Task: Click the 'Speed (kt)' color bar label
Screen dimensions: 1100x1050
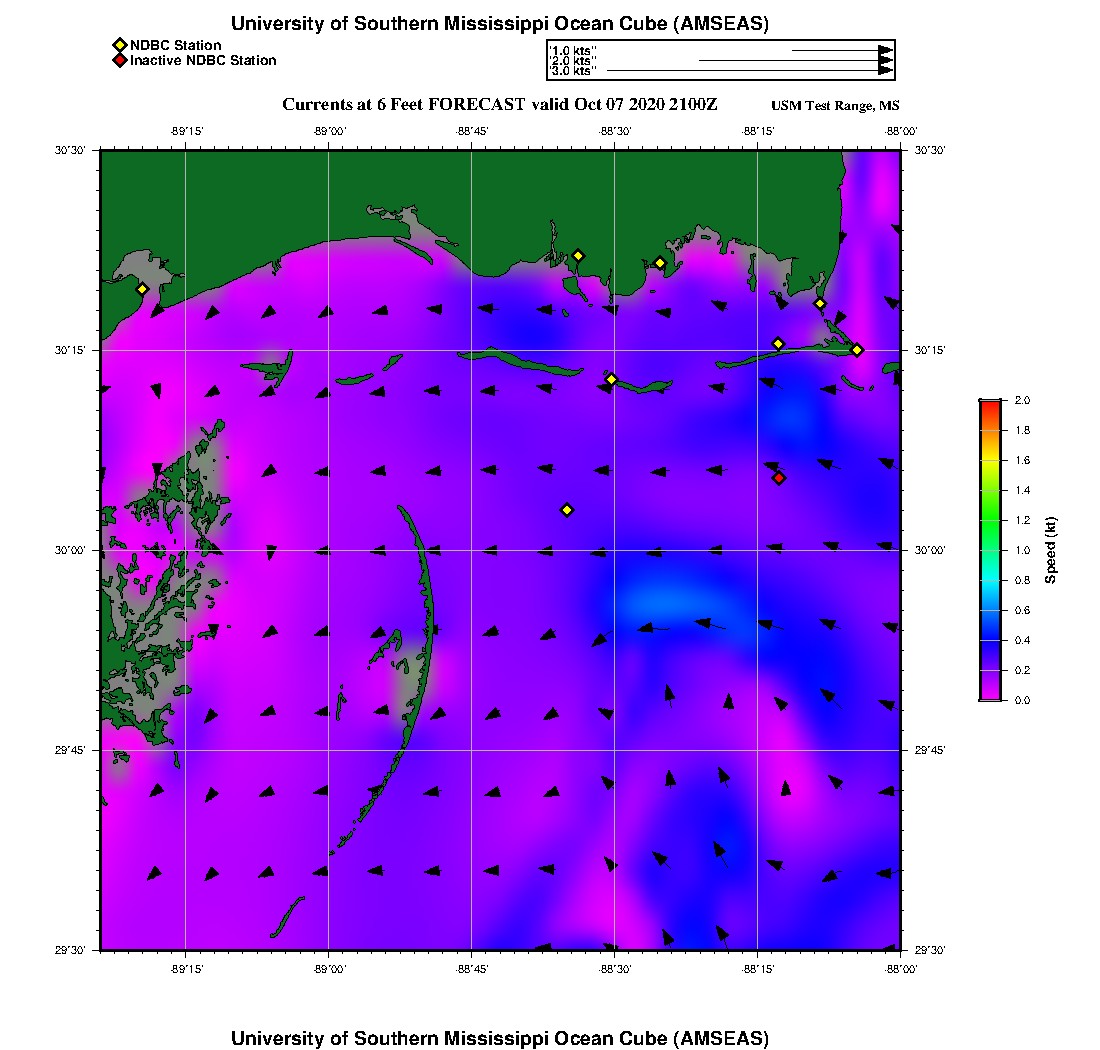Action: [1051, 550]
